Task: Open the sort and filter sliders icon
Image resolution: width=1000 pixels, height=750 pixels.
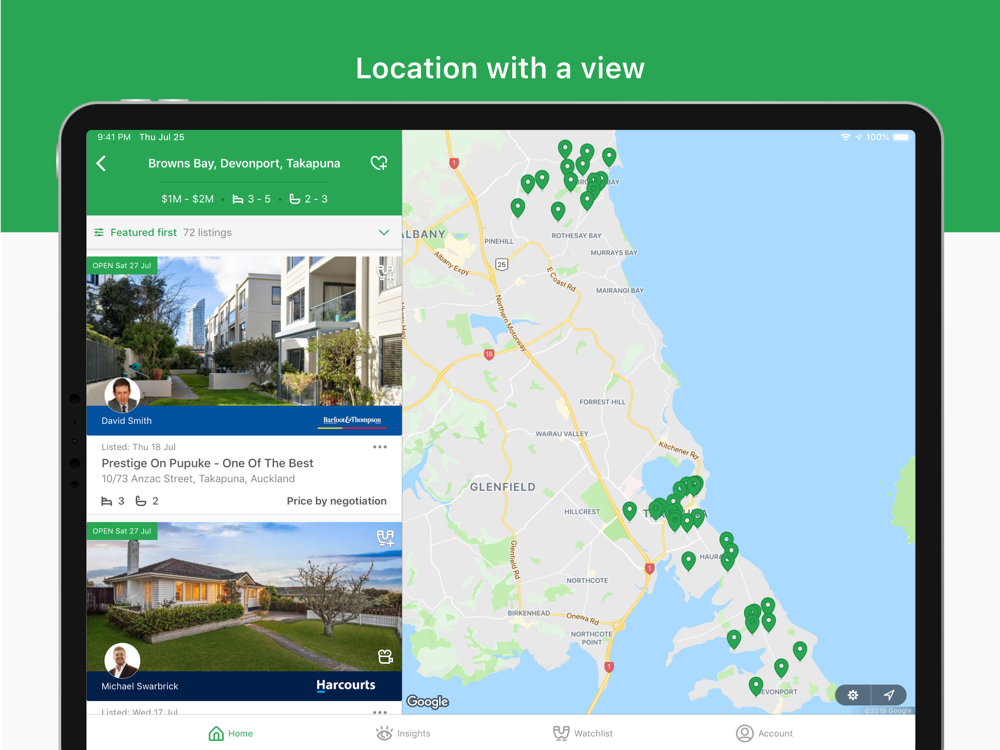Action: tap(99, 233)
